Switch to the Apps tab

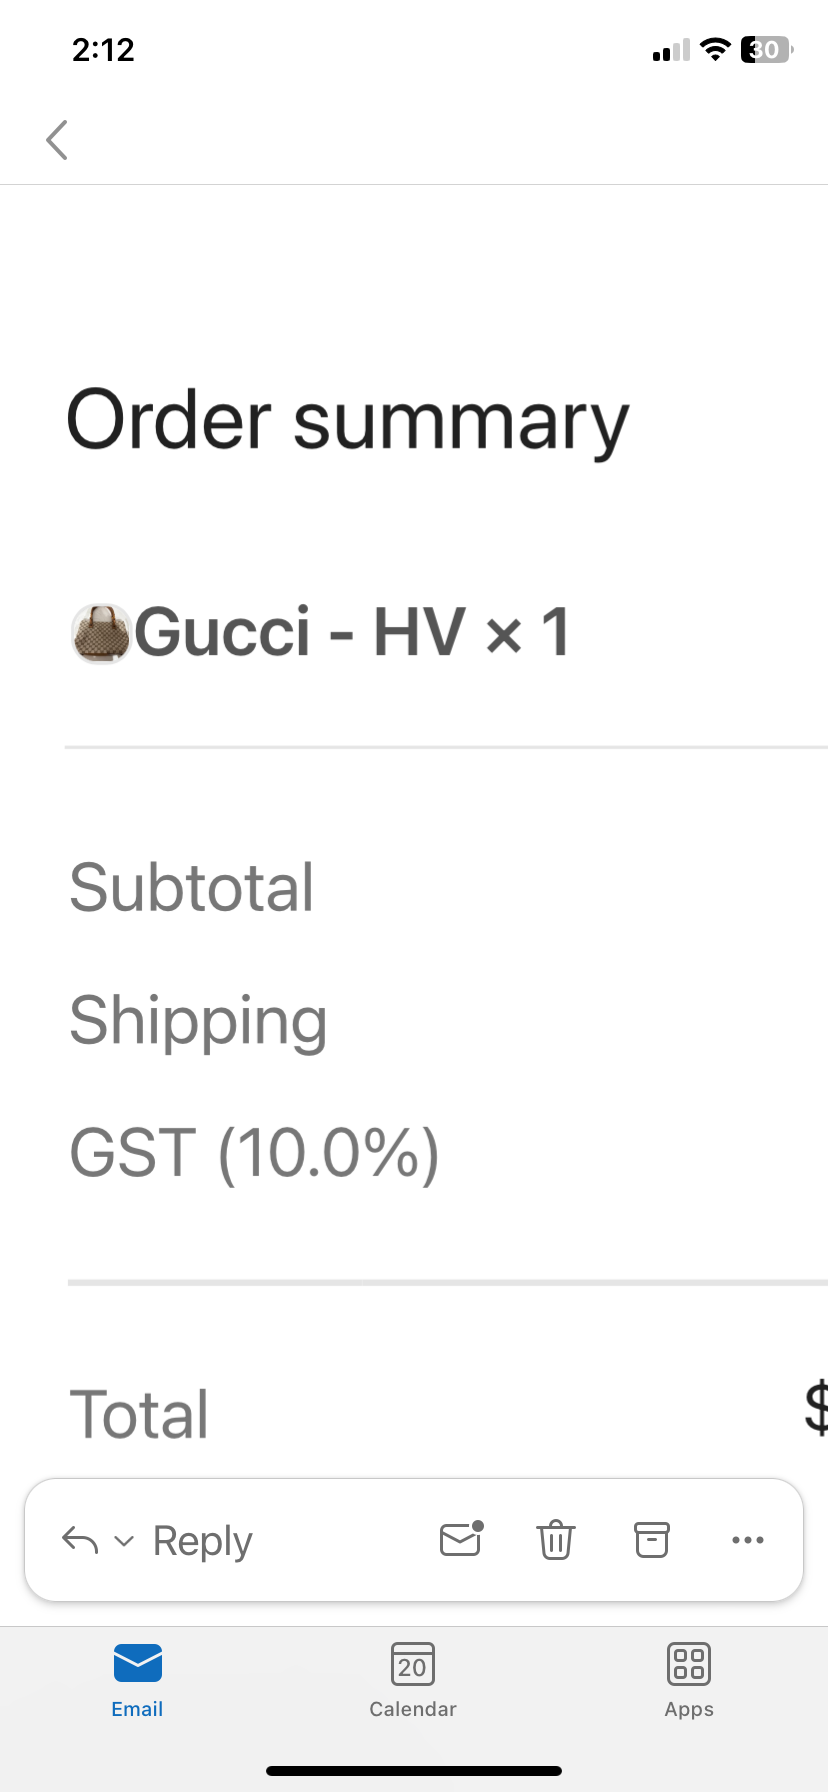pyautogui.click(x=688, y=1680)
